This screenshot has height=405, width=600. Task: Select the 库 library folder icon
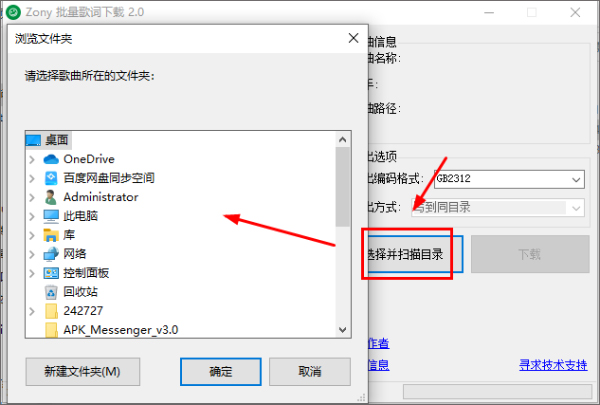(x=51, y=235)
